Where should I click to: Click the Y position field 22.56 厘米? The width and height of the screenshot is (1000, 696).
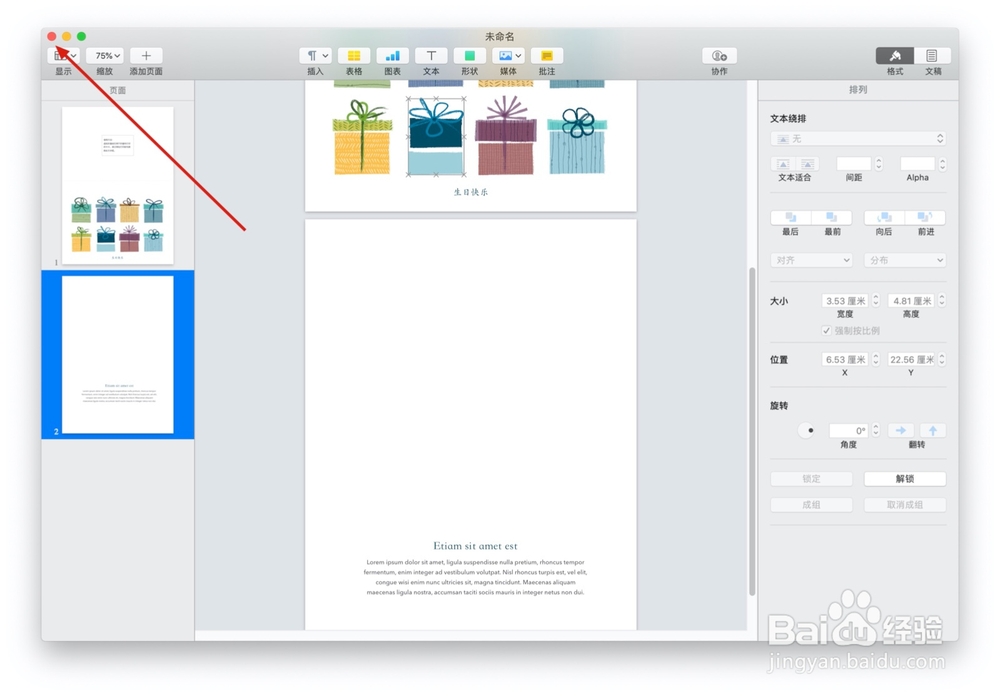click(x=911, y=359)
